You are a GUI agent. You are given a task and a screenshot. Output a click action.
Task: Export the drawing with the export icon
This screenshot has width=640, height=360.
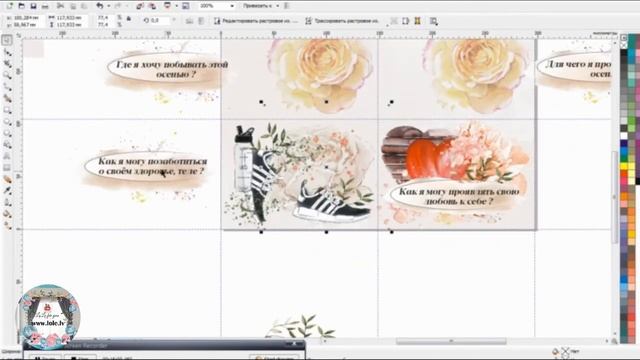[152, 6]
